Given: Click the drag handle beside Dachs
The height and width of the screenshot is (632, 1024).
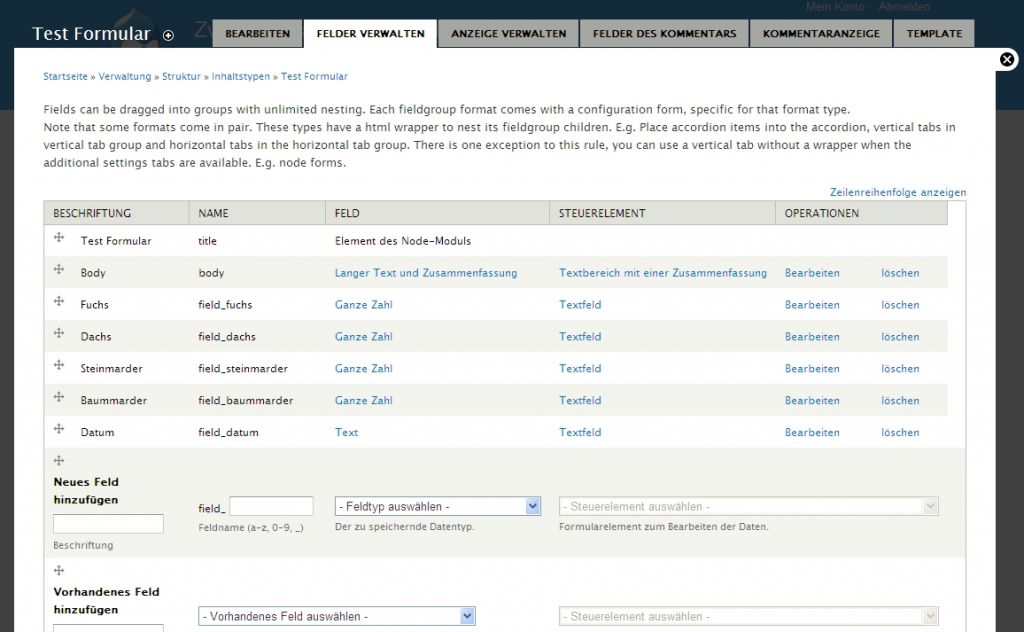Looking at the screenshot, I should (x=59, y=334).
